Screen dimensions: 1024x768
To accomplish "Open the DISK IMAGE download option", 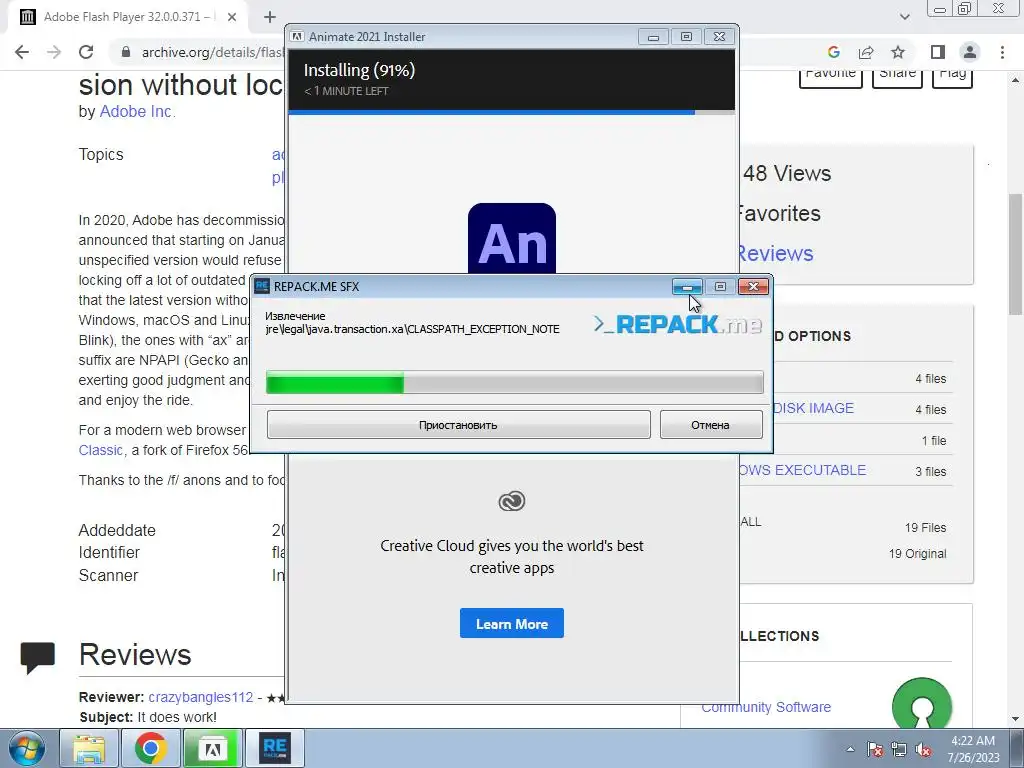I will pos(814,408).
